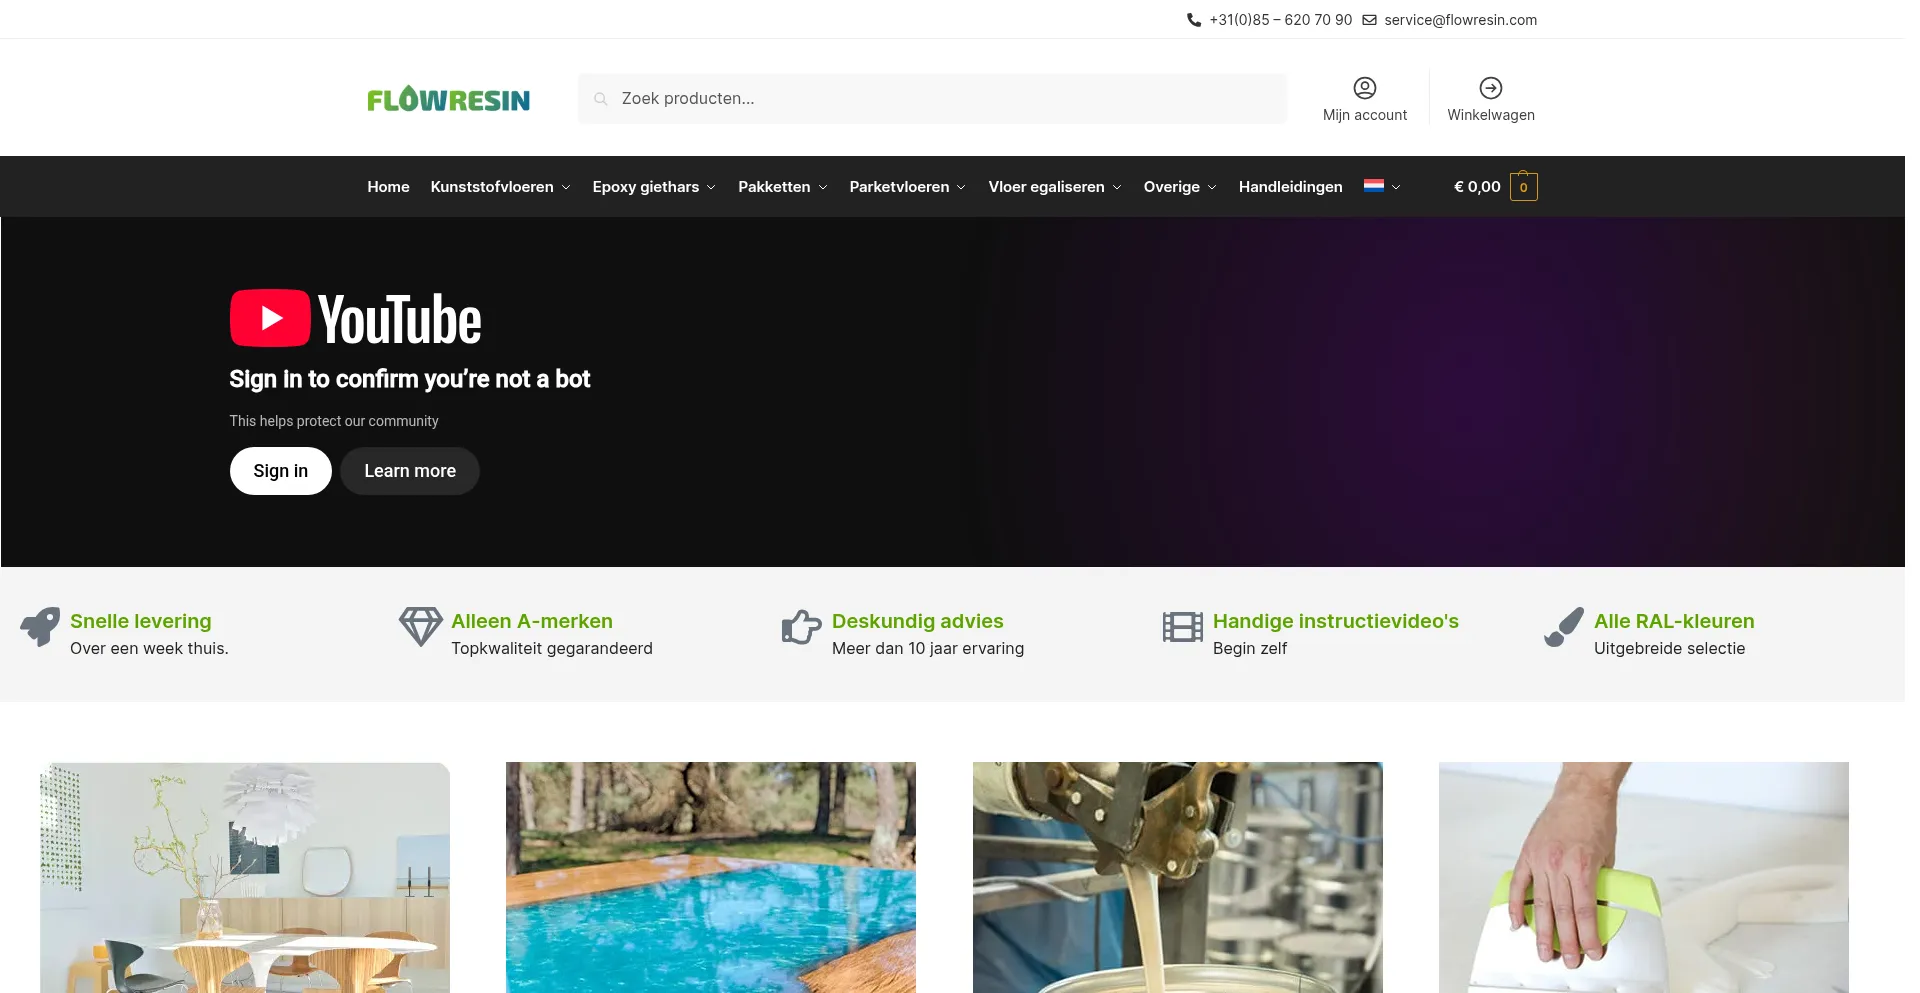Image resolution: width=1920 pixels, height=993 pixels.
Task: Click the cart count badge showing 0
Action: coord(1524,186)
